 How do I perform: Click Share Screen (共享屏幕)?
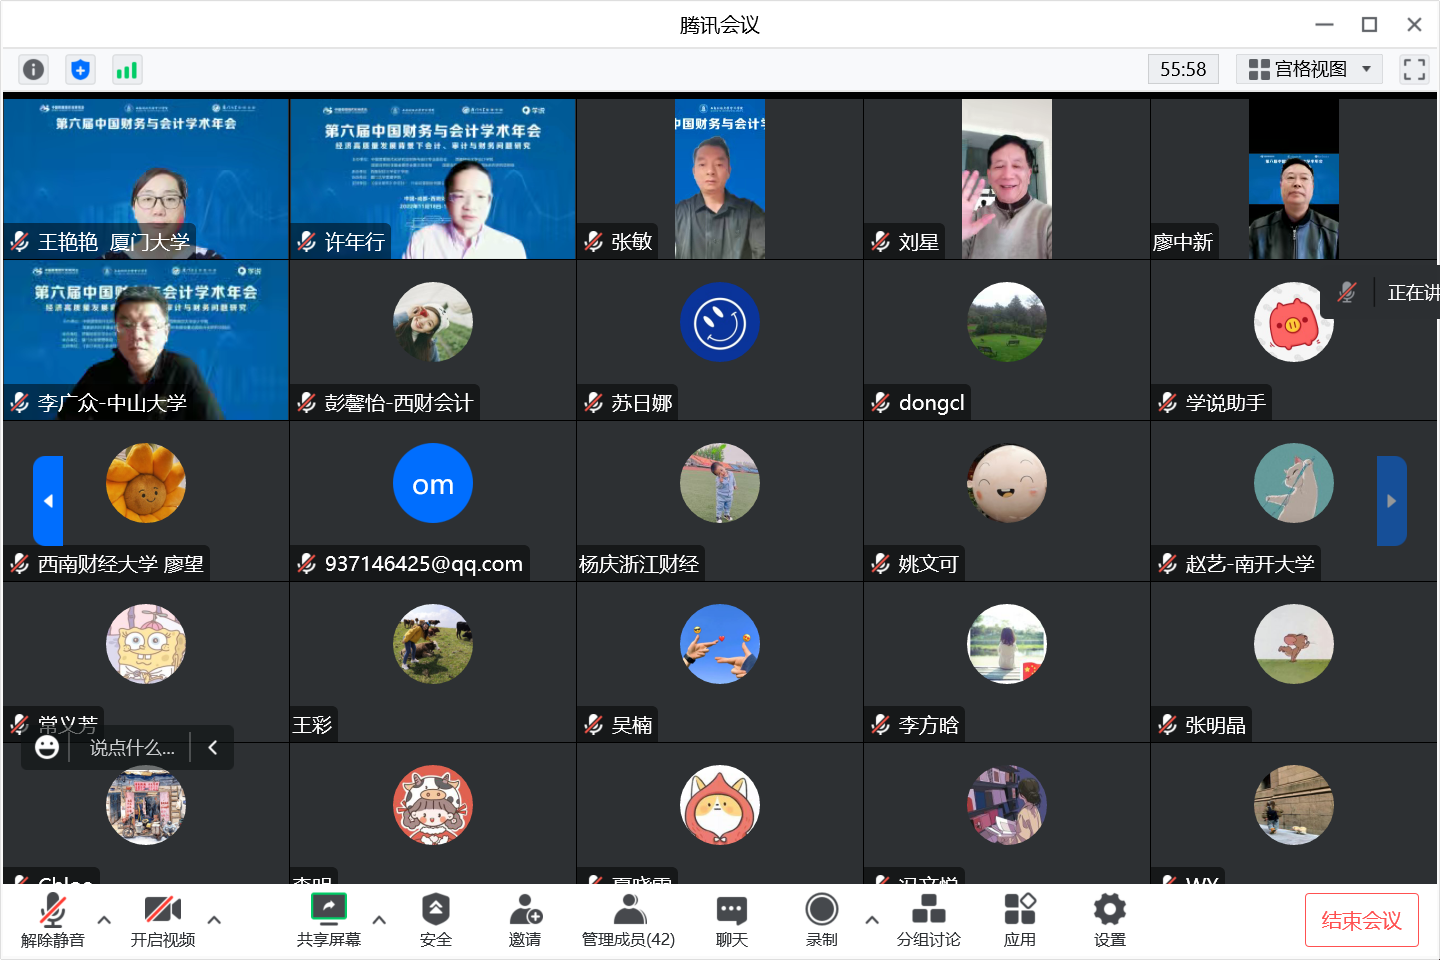pos(328,920)
